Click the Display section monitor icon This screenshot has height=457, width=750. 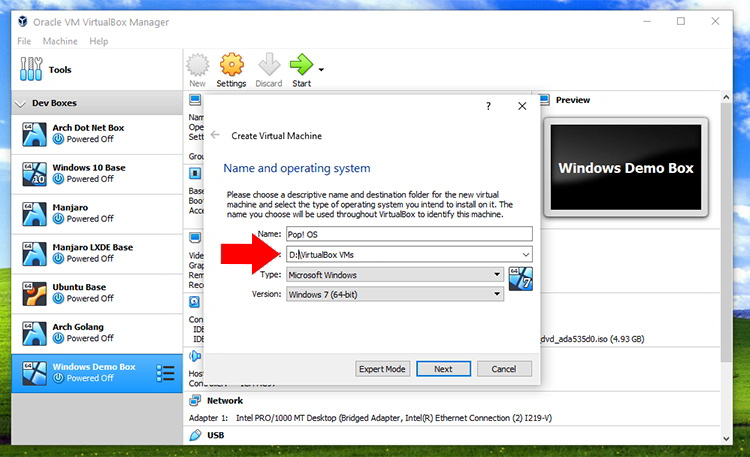tap(195, 237)
